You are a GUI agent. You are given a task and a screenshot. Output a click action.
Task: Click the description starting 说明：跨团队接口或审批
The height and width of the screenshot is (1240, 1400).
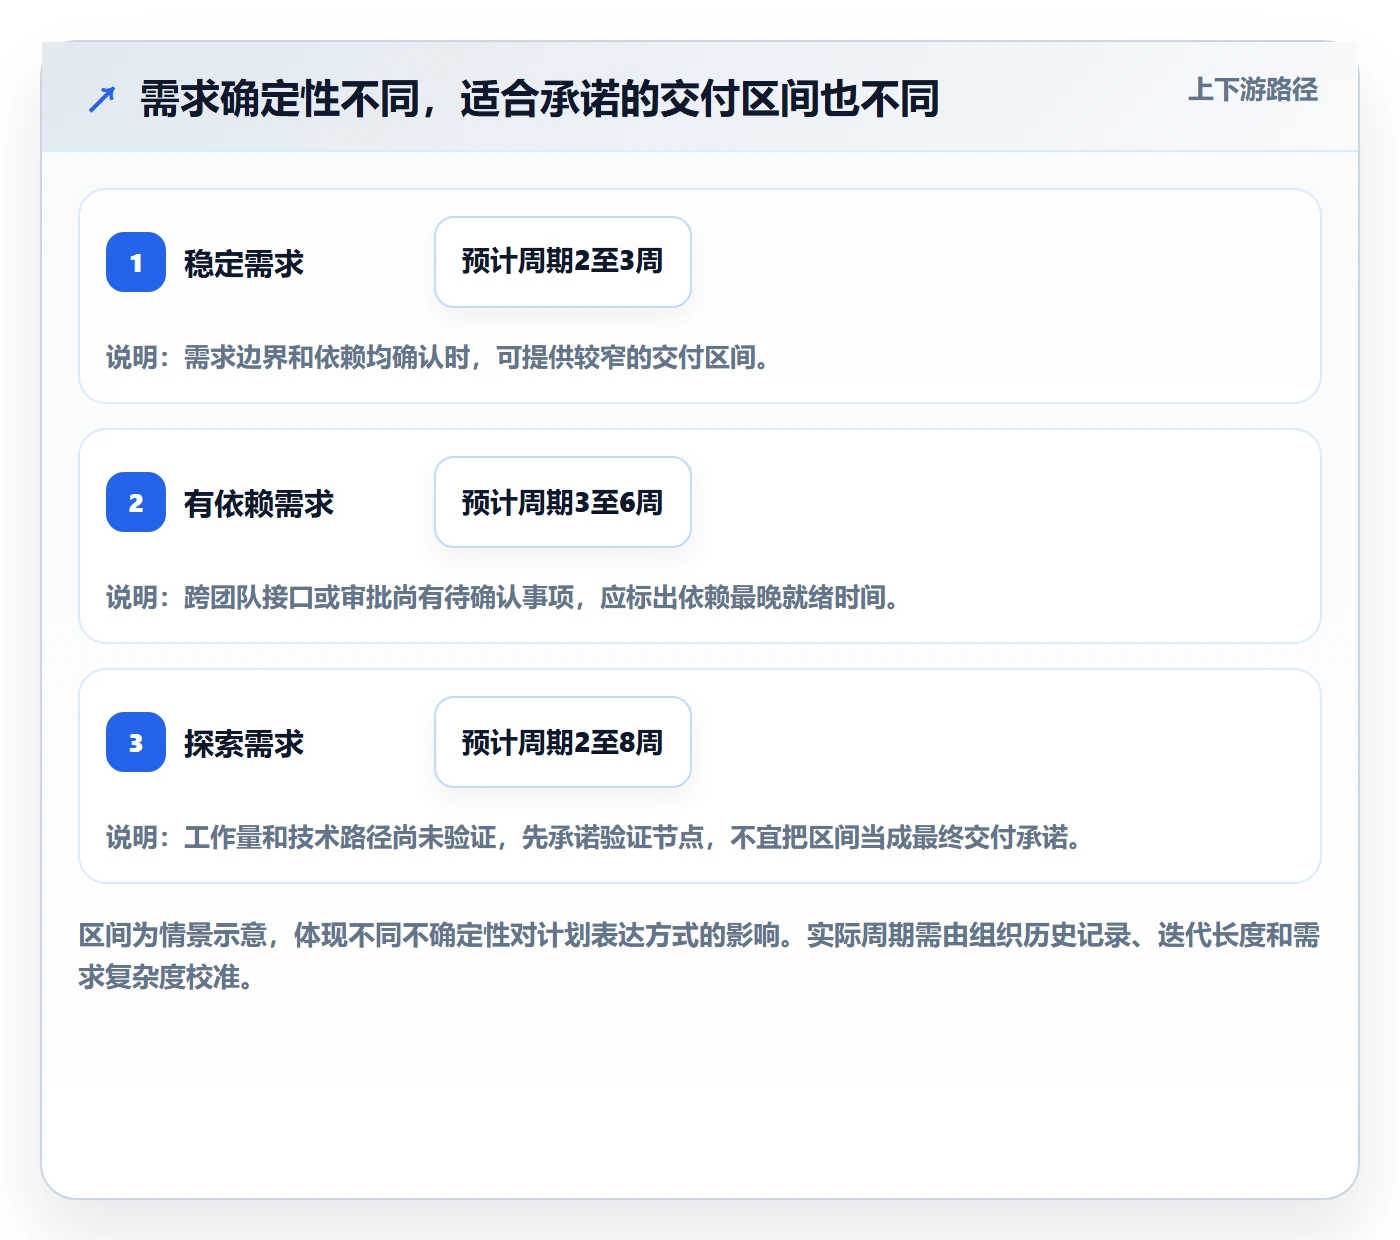click(x=503, y=597)
